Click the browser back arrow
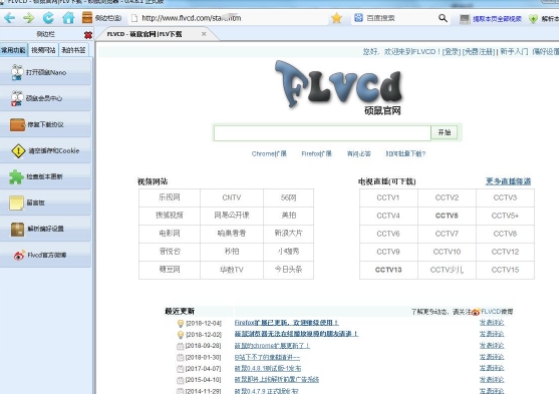The width and height of the screenshot is (559, 394). 10,17
